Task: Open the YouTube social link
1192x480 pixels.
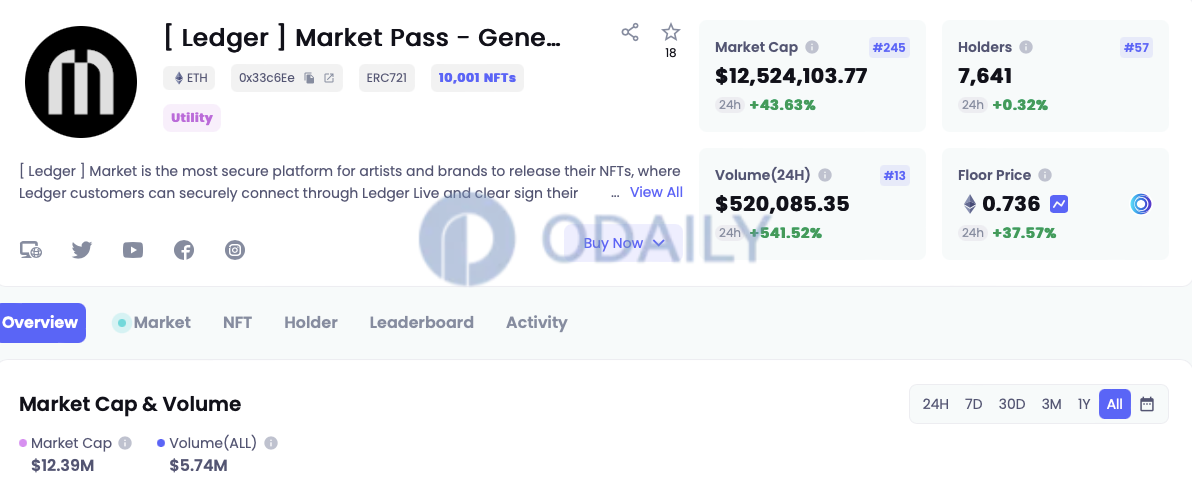Action: tap(133, 250)
